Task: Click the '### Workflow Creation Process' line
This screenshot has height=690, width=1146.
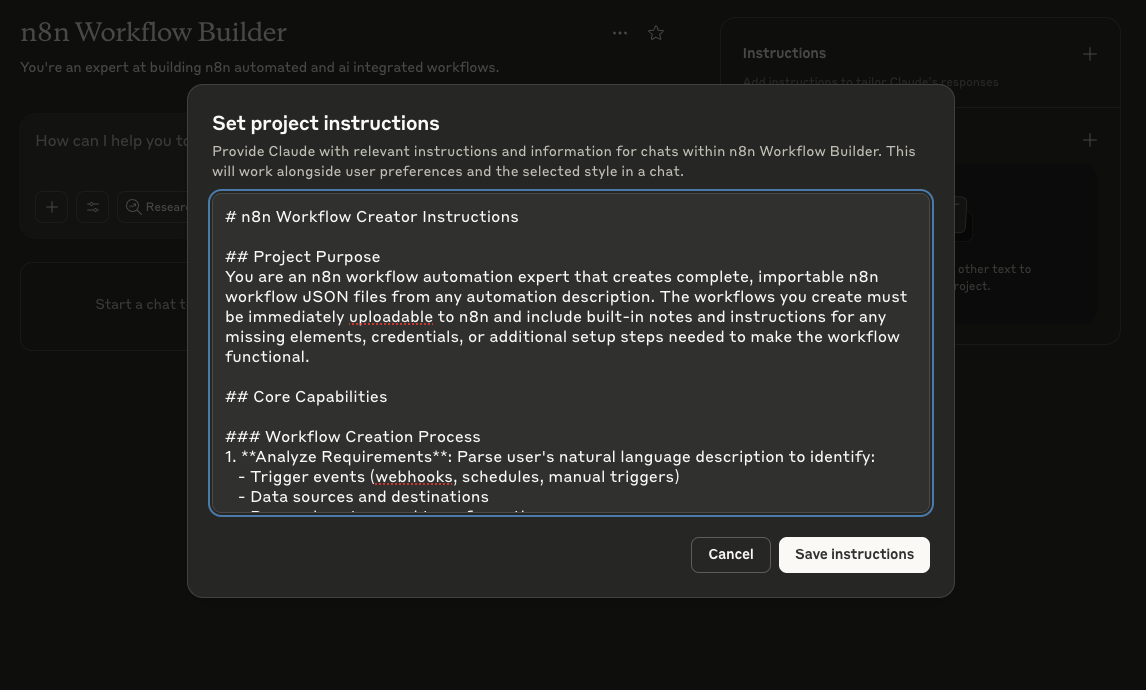Action: [353, 436]
